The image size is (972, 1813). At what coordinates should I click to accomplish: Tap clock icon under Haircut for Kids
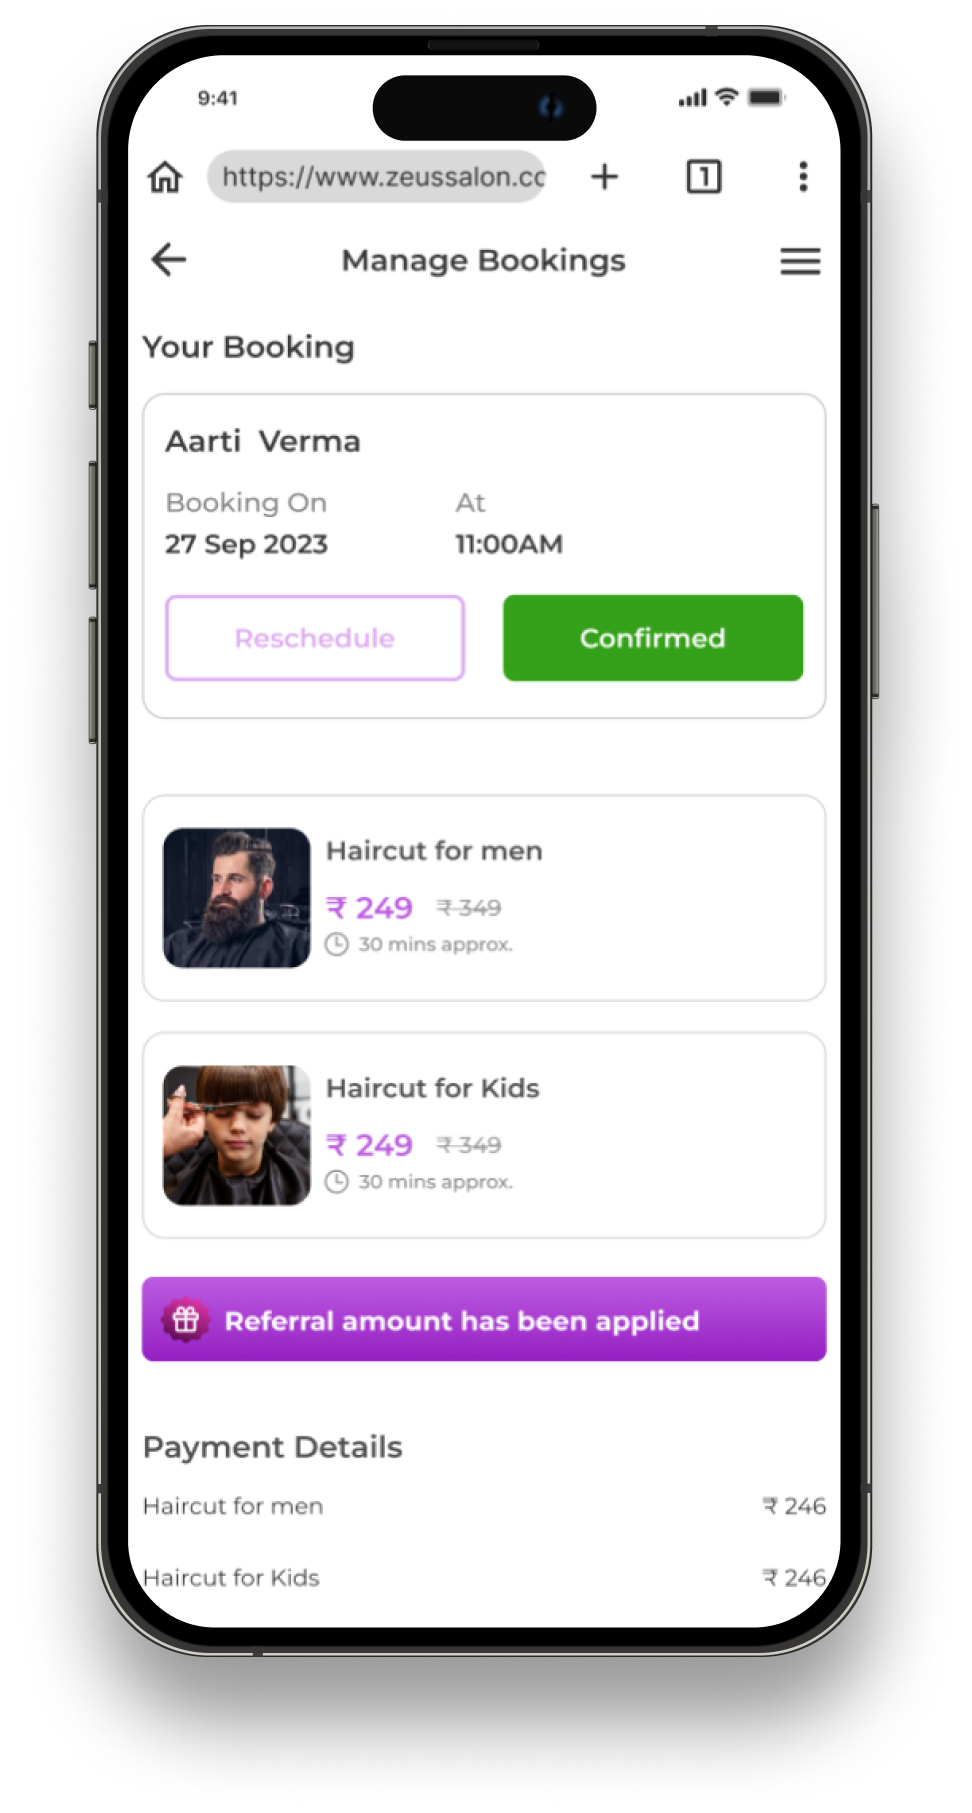pos(337,1182)
